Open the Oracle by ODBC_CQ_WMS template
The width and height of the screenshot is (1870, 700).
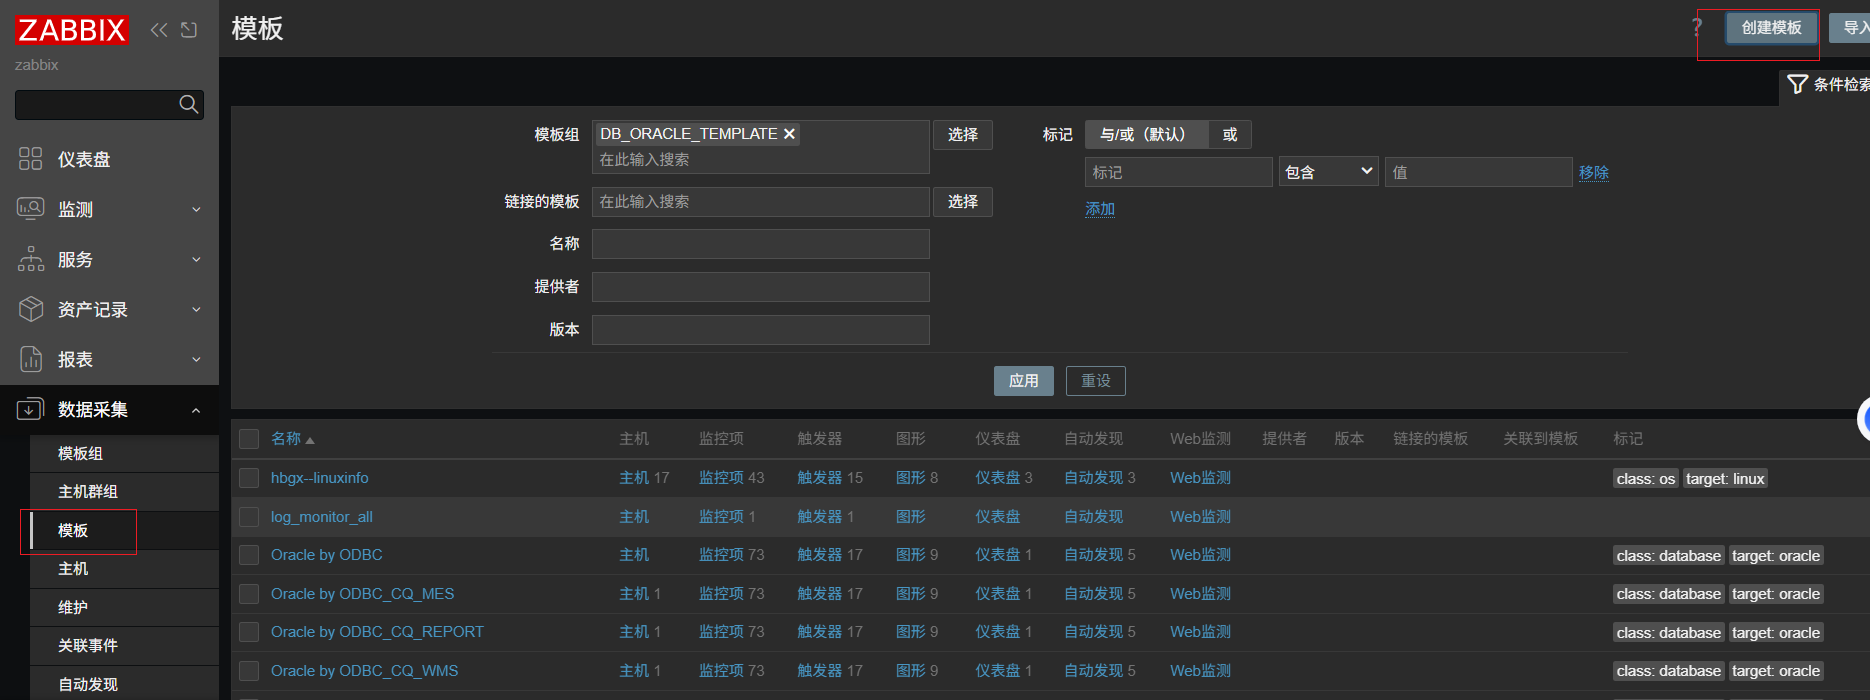point(365,671)
